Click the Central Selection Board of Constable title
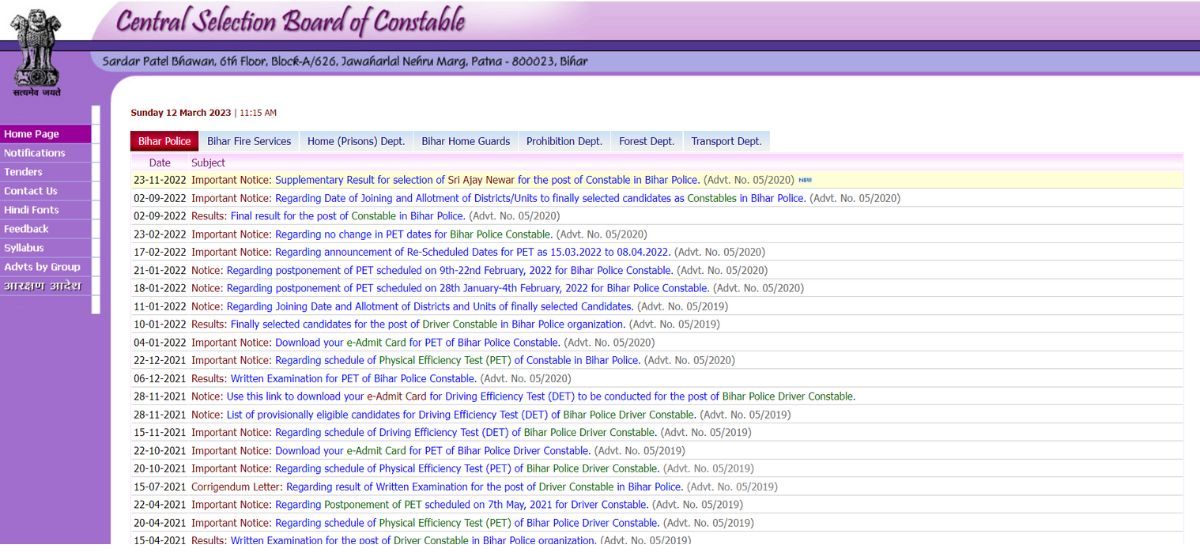Screen dimensions: 1200x552 pos(290,21)
